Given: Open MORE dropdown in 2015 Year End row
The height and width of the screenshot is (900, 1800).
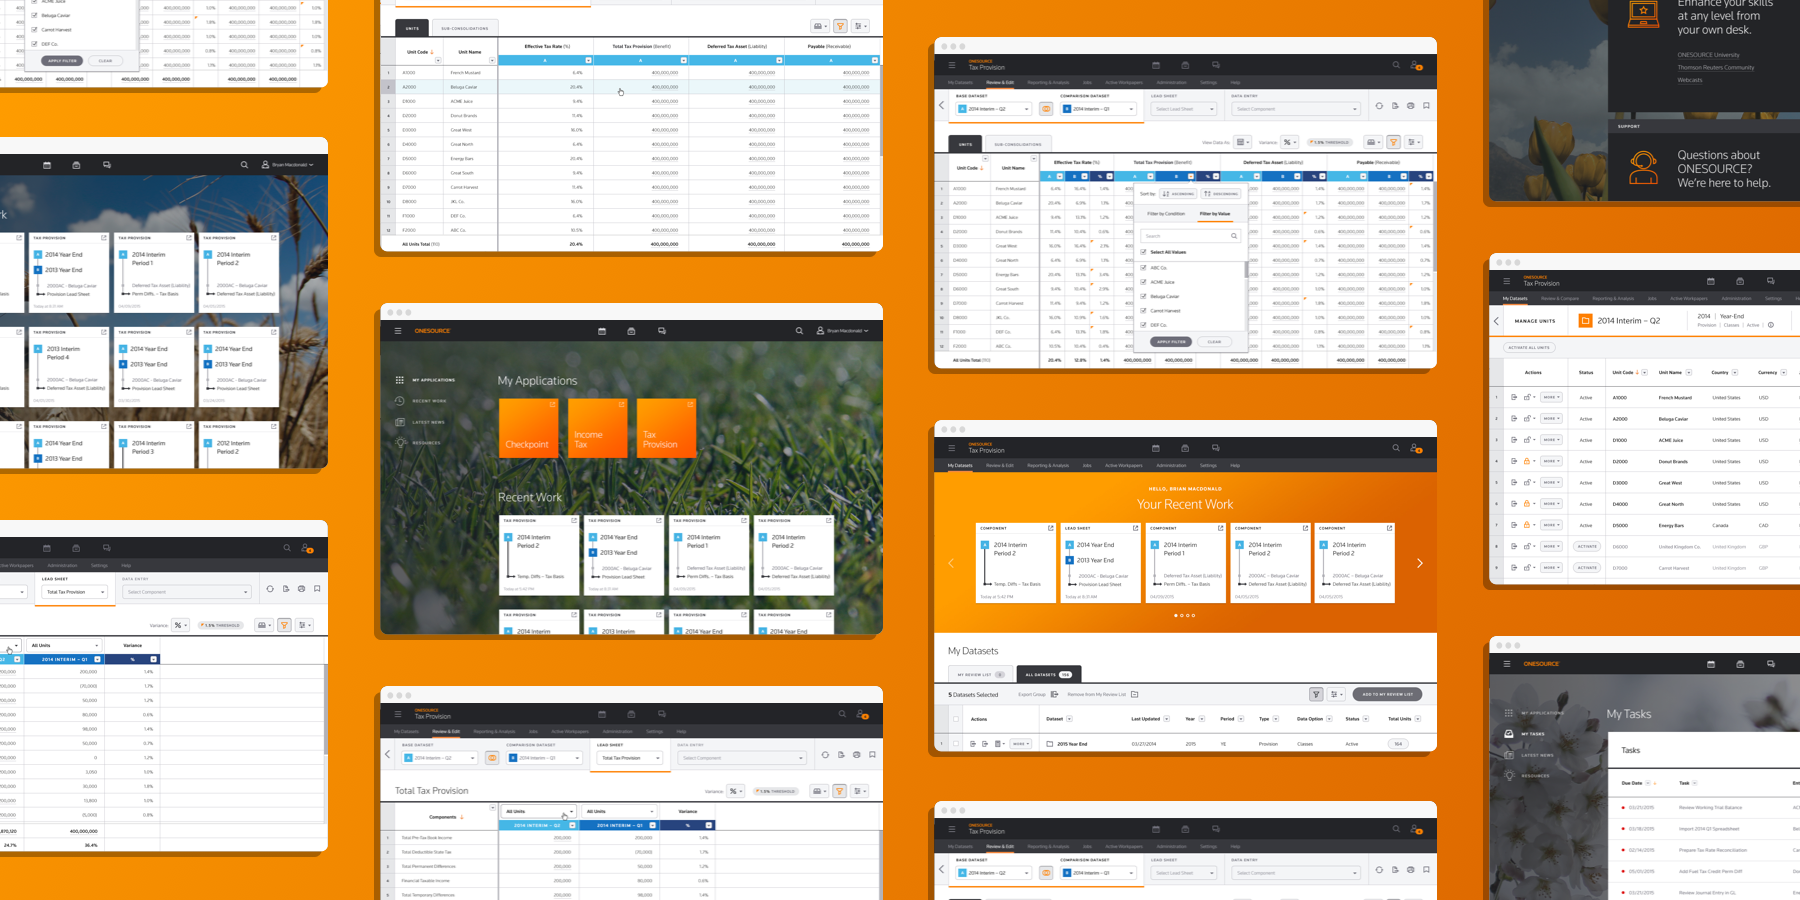Looking at the screenshot, I should coord(1020,744).
